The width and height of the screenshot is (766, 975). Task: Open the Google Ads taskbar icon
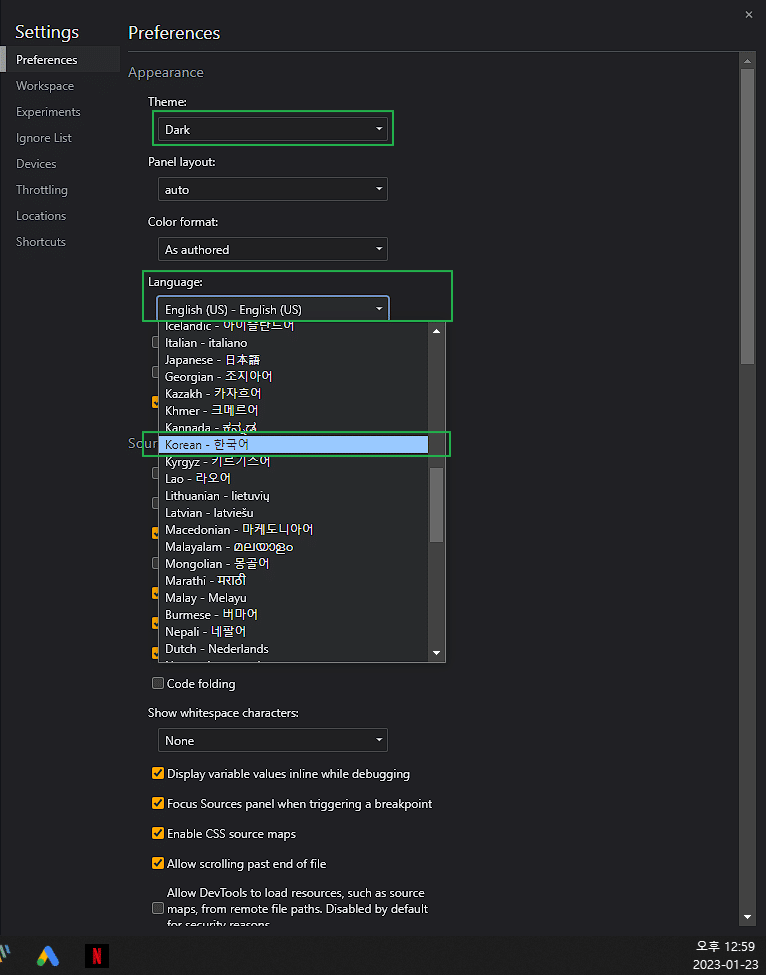(48, 956)
